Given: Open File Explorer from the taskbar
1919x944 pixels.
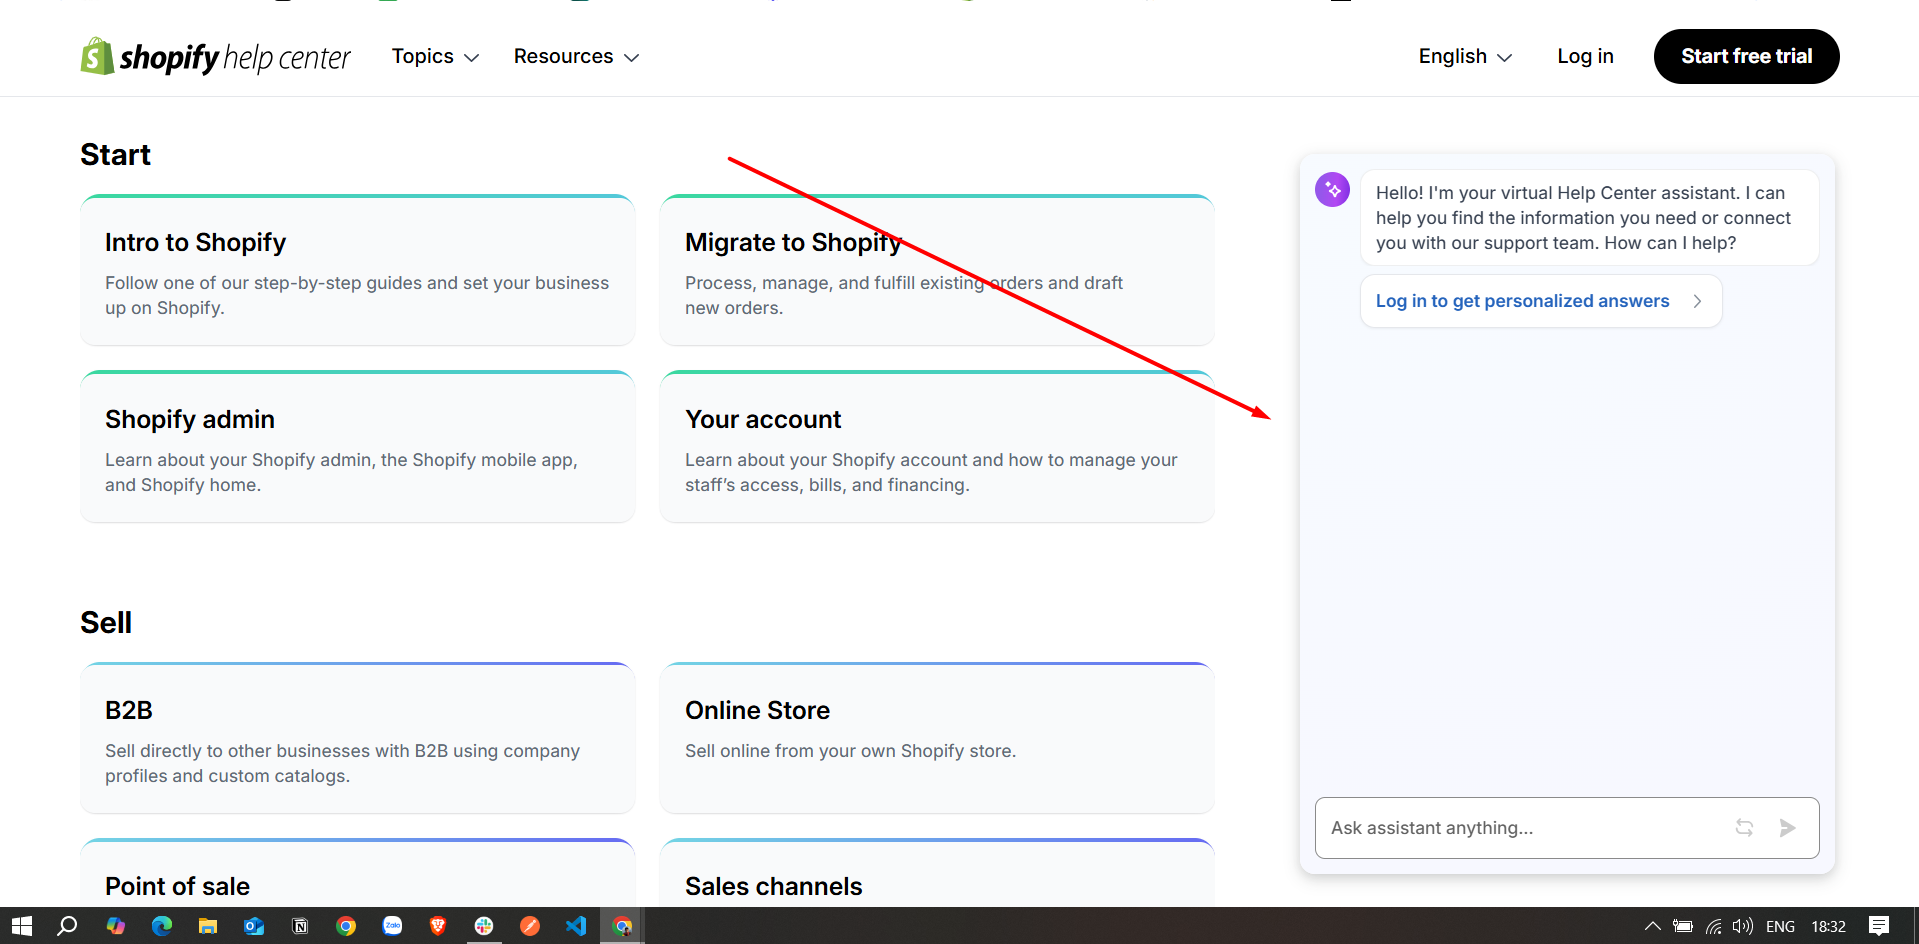Looking at the screenshot, I should pos(208,926).
